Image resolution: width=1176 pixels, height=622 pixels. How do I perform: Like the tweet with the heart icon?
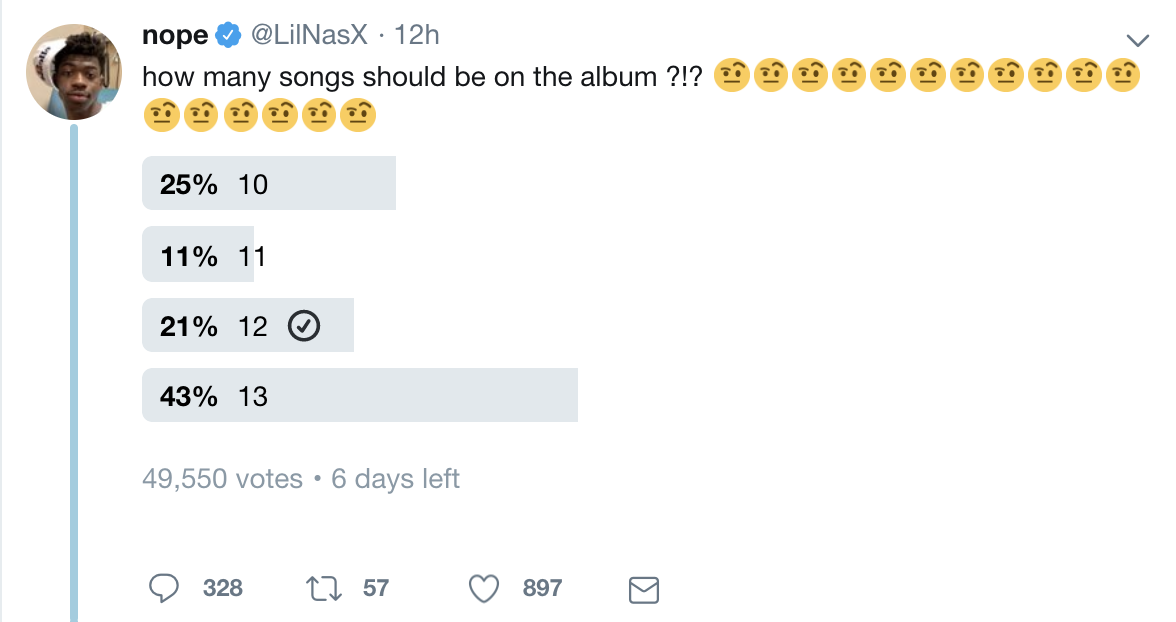pyautogui.click(x=485, y=589)
